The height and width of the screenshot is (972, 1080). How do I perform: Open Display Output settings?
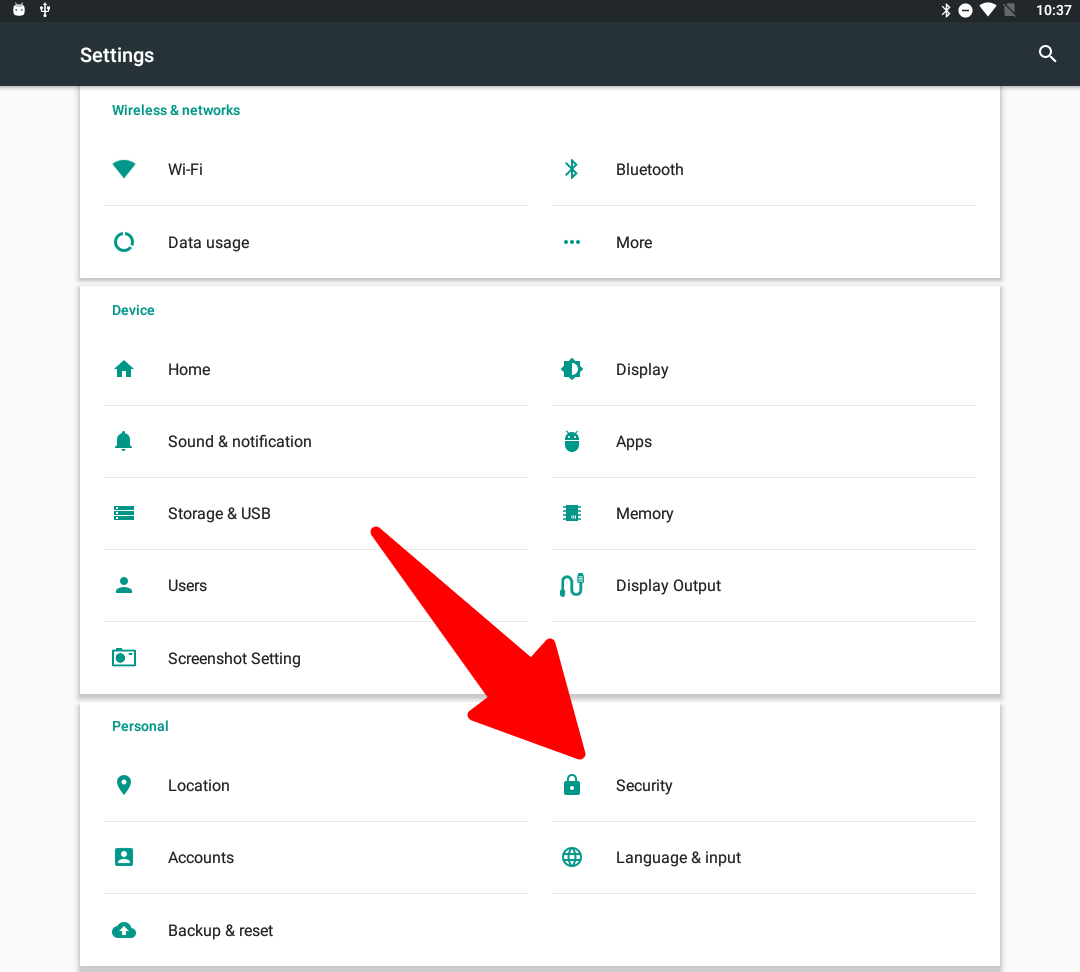pos(764,585)
